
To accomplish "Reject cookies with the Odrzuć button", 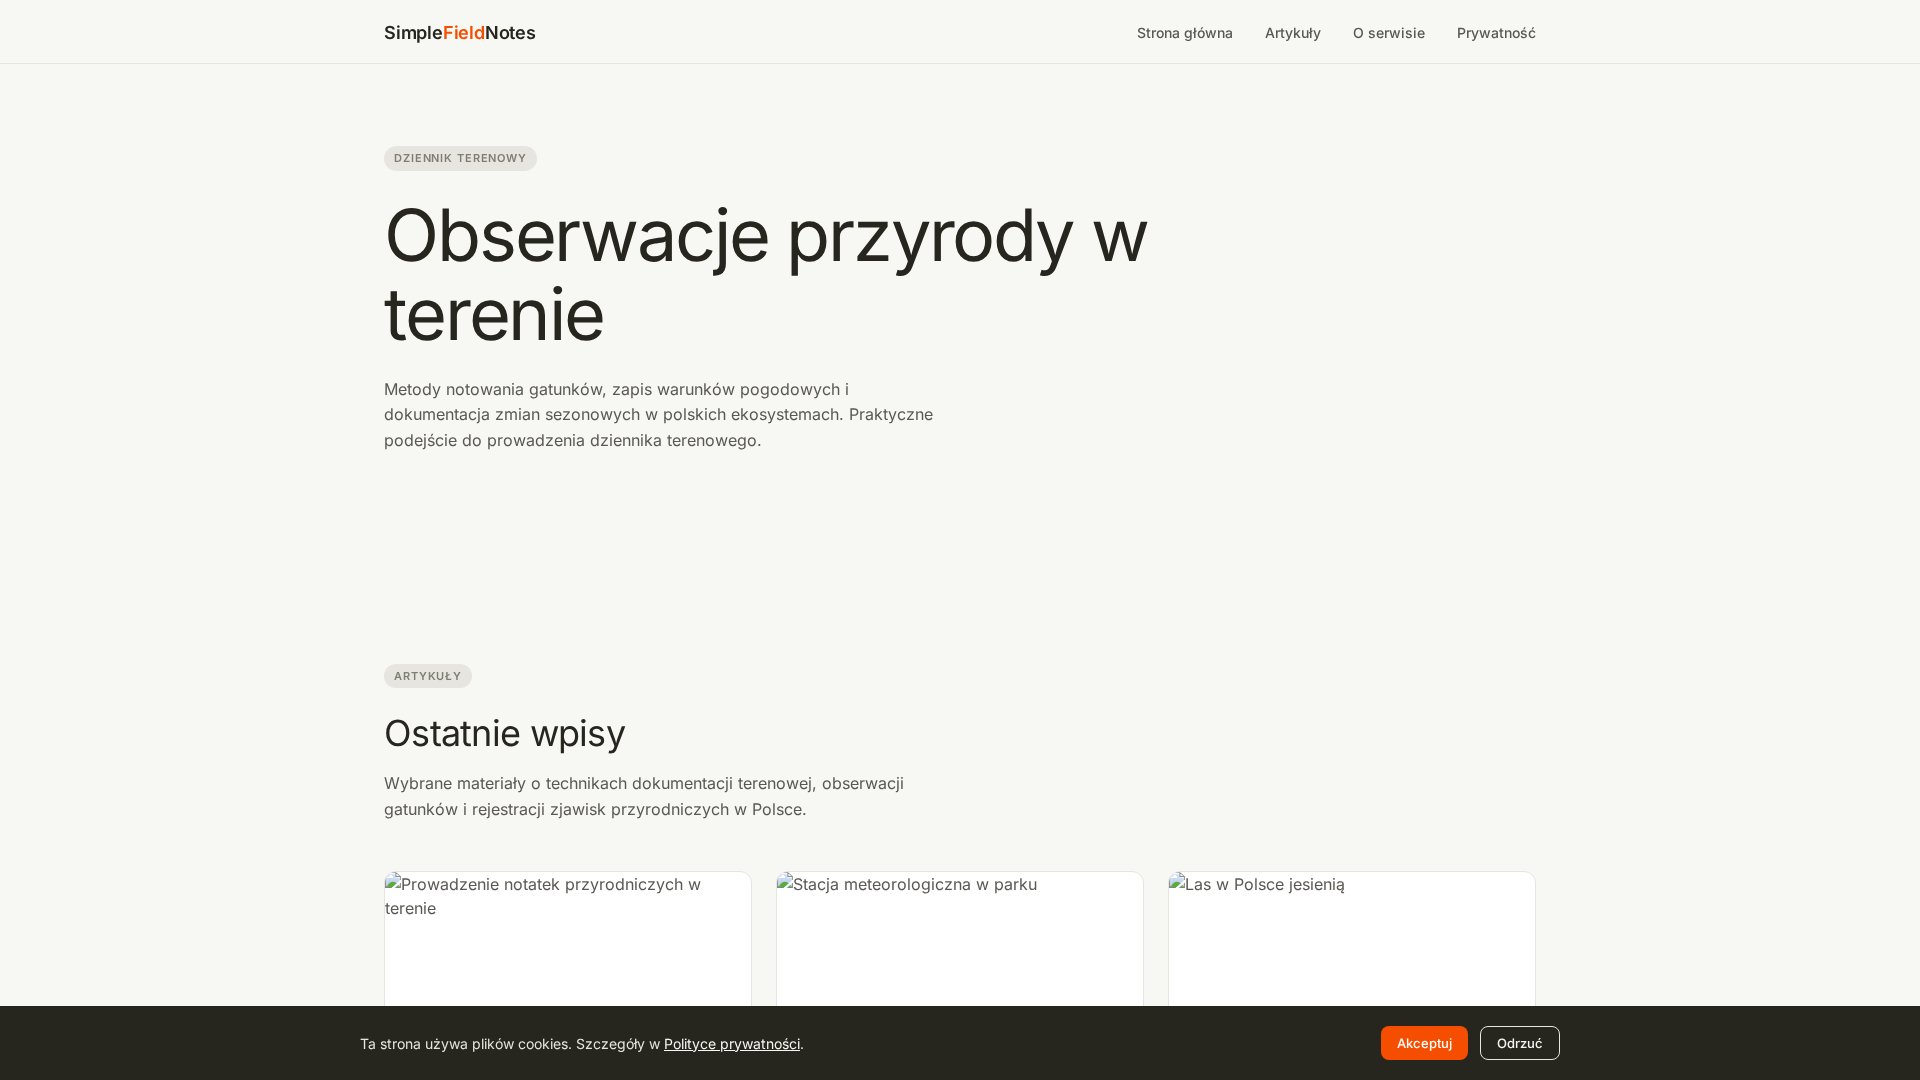I will [1519, 1043].
